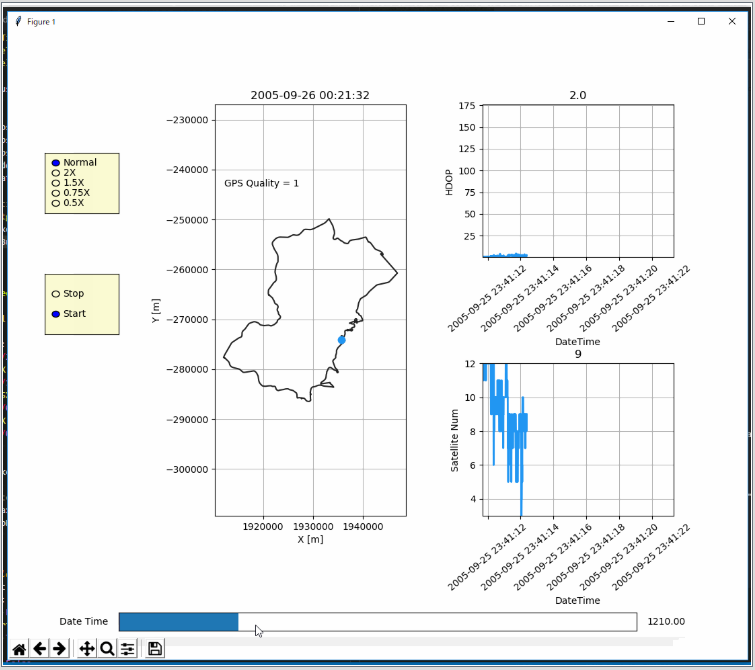755x670 pixels.
Task: Go forward to next view arrow
Action: pyautogui.click(x=59, y=649)
